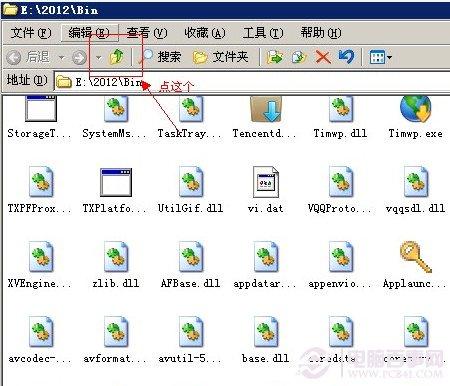Select the appdatar... file icon

click(266, 257)
